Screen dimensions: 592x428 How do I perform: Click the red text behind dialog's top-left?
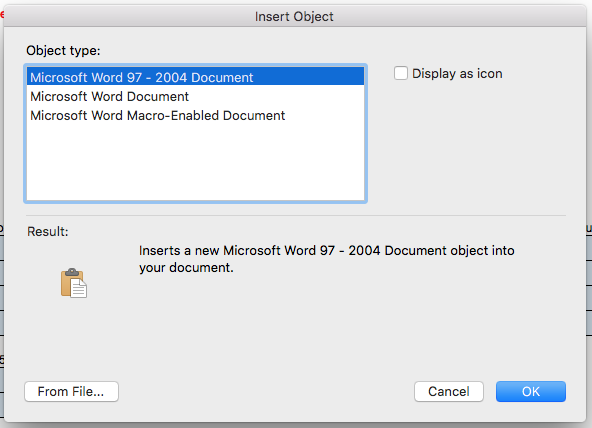click(2, 15)
